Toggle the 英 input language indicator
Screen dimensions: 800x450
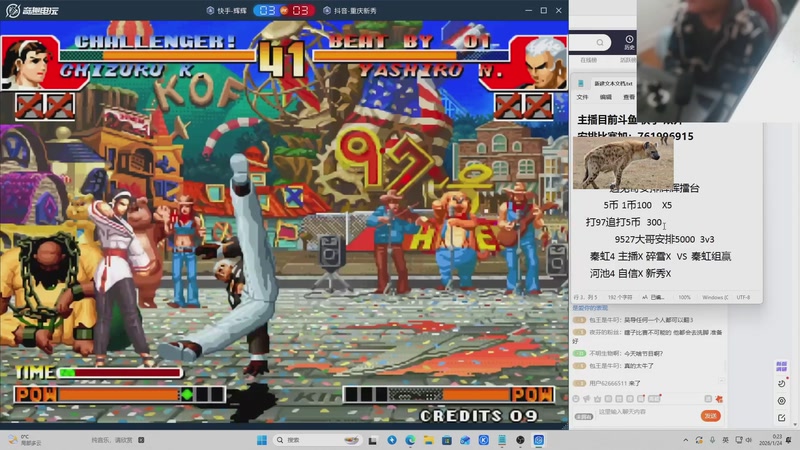coord(725,440)
